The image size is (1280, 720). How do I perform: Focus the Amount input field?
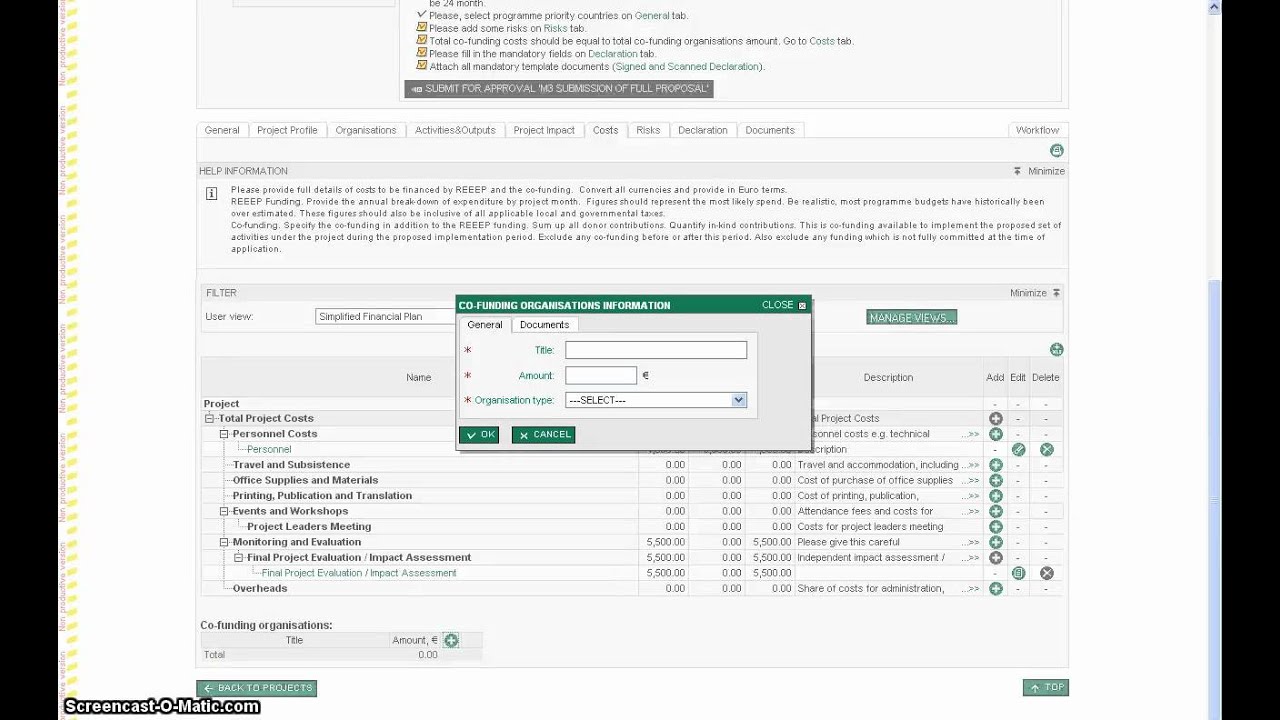click(601, 376)
